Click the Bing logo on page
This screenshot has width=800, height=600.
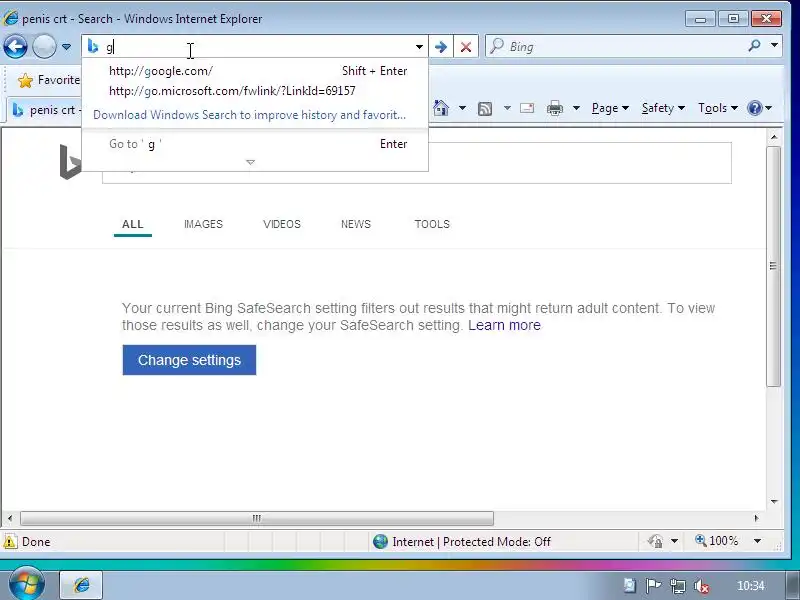(x=70, y=162)
